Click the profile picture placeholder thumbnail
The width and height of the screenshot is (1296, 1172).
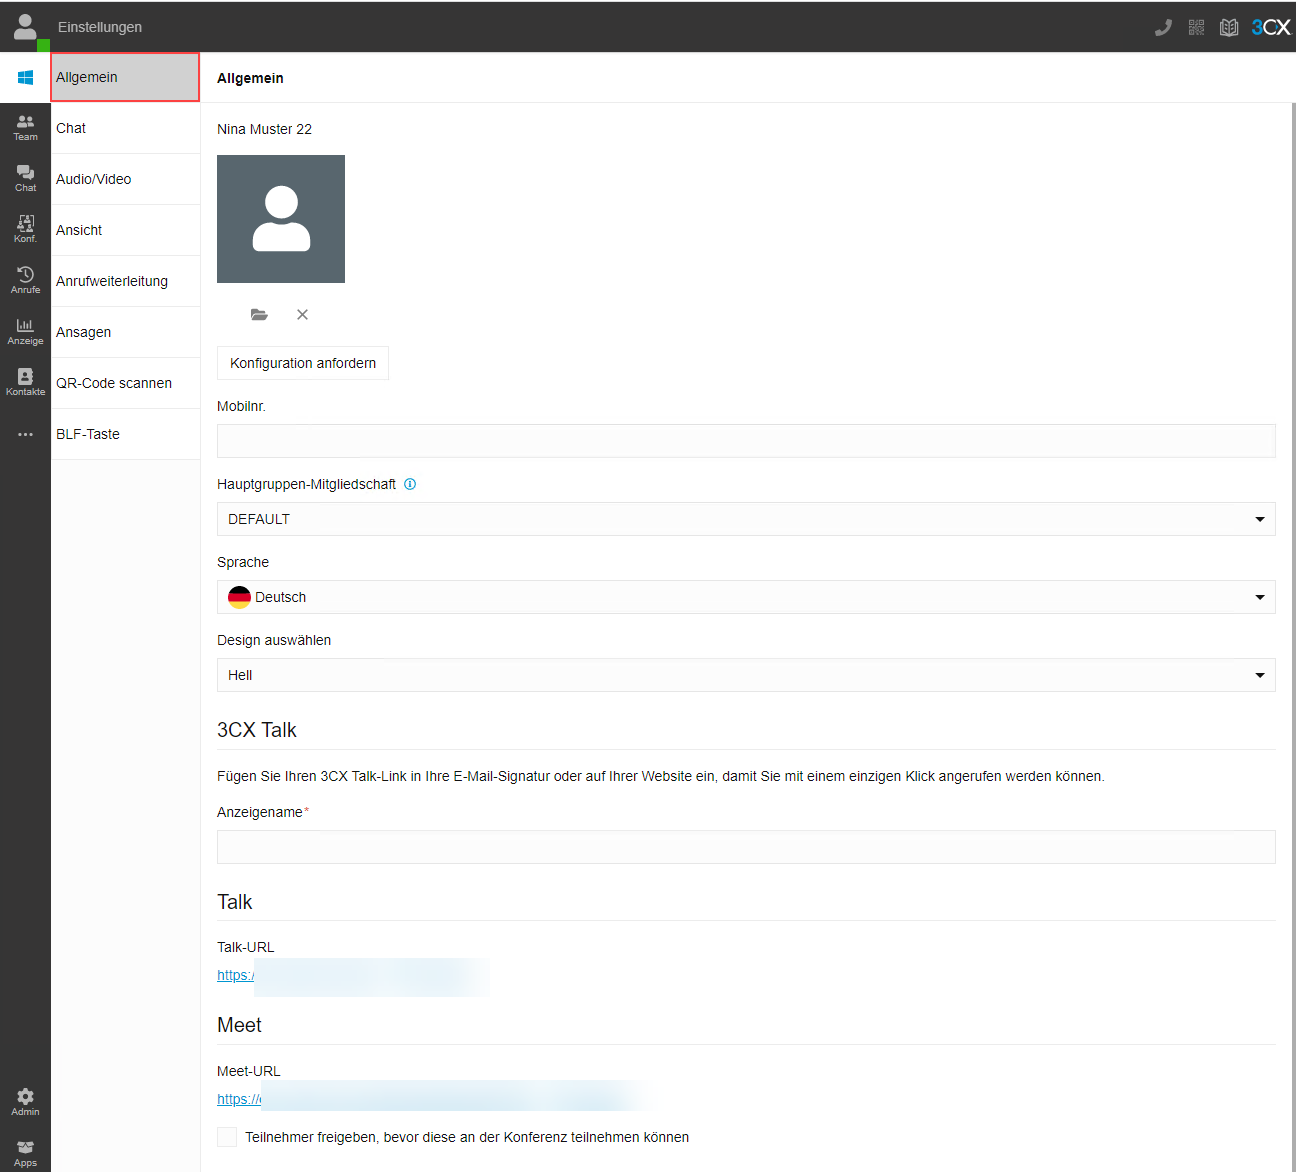tap(281, 219)
